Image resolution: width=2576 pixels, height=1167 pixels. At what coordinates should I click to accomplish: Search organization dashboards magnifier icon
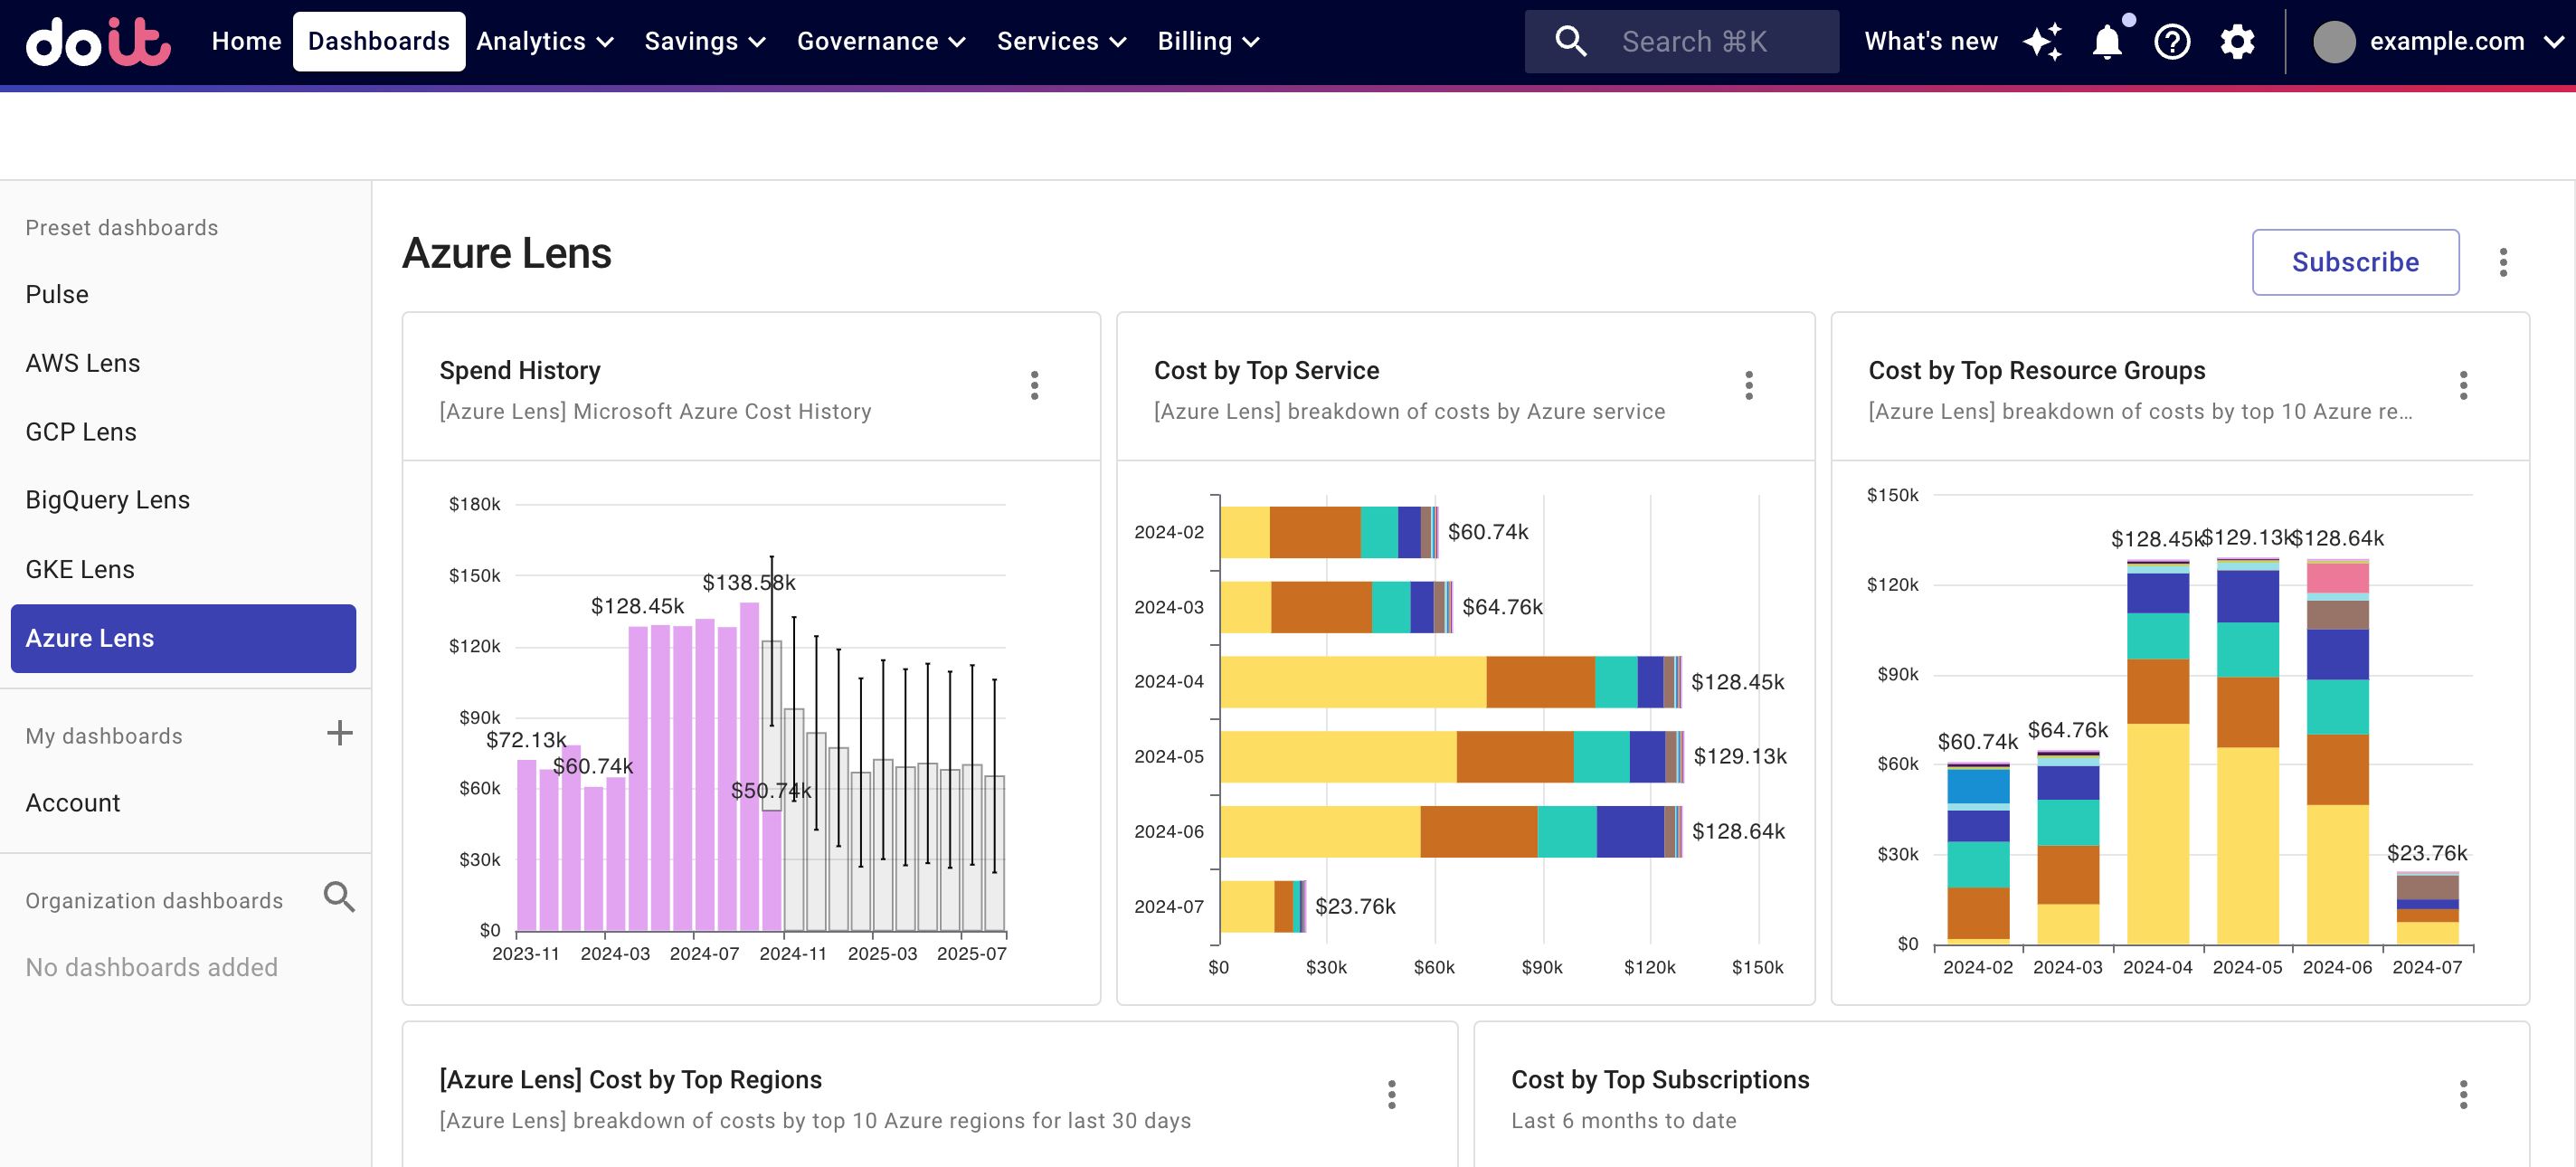coord(339,897)
